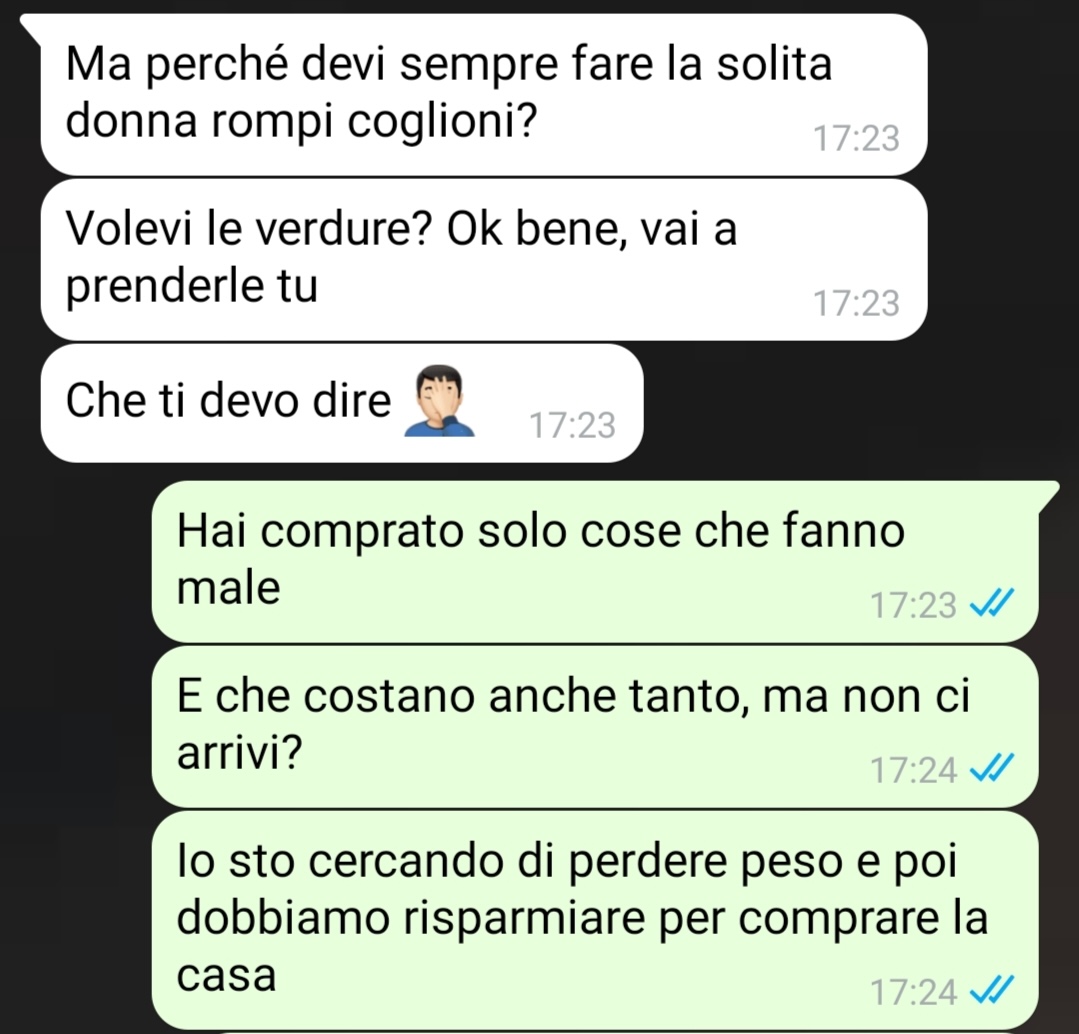The height and width of the screenshot is (1034, 1079).
Task: Click the 17:23 timestamp beside the facepalm emoji
Action: 572,425
